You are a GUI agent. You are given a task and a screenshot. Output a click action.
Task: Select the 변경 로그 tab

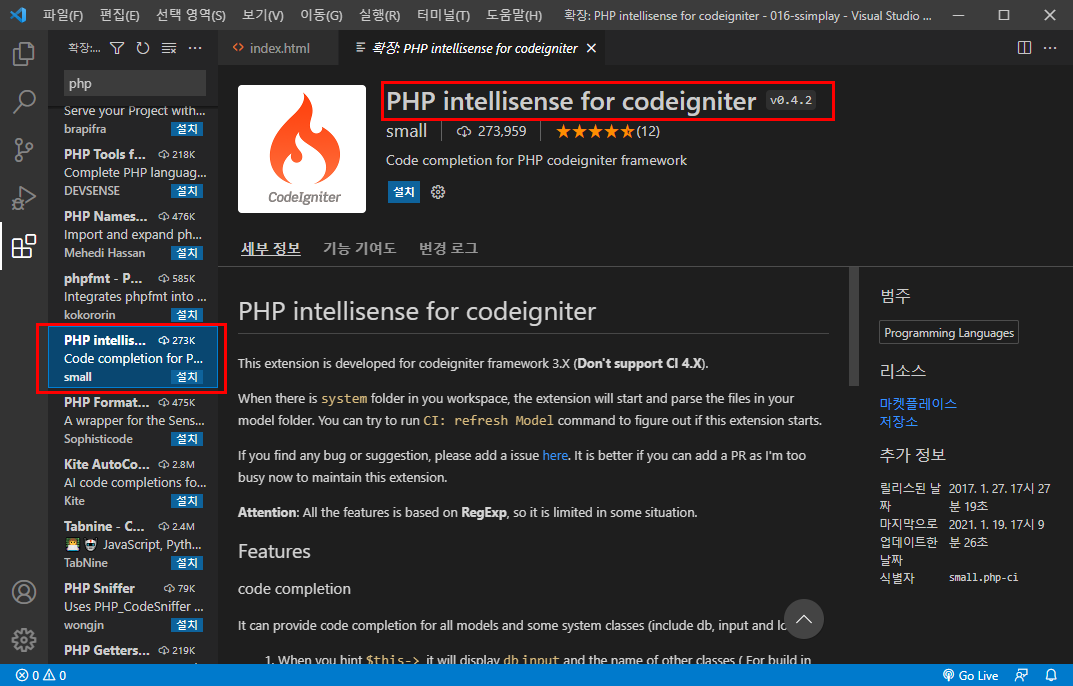[x=448, y=248]
